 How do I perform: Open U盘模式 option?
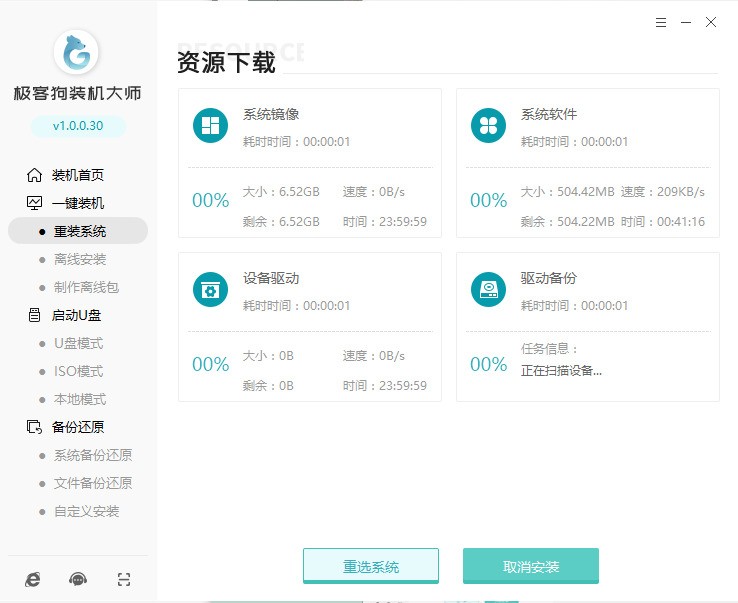pyautogui.click(x=78, y=343)
